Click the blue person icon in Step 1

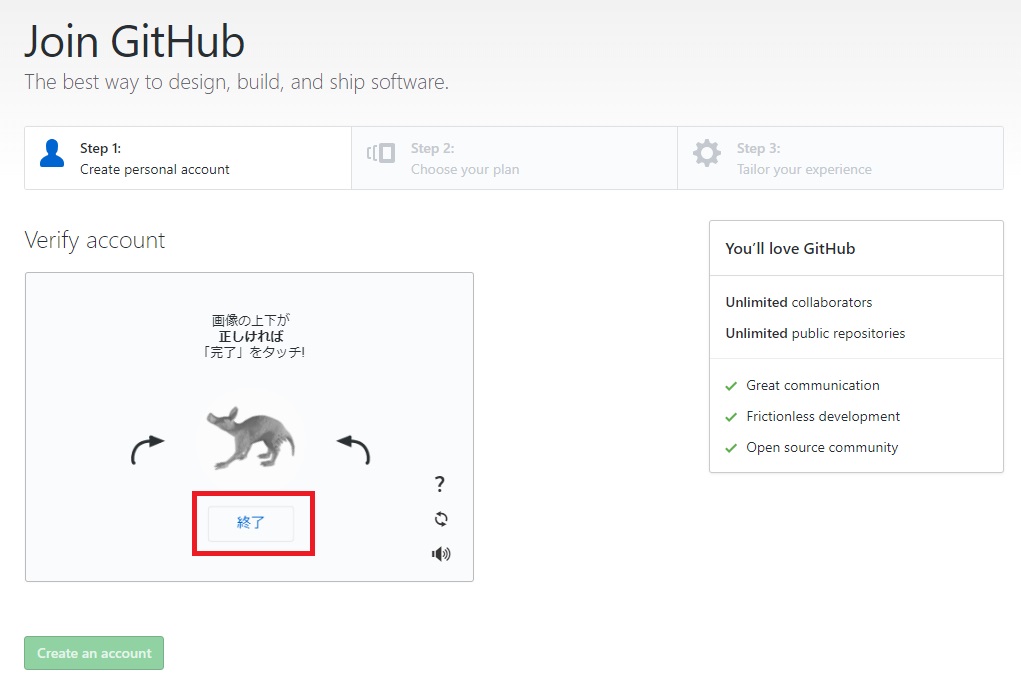click(x=52, y=154)
